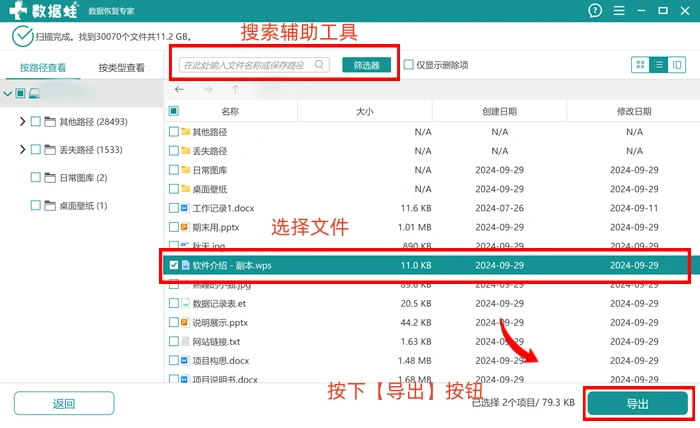Enable 仅显示删除项 checkbox
This screenshot has height=428, width=700.
coord(408,65)
